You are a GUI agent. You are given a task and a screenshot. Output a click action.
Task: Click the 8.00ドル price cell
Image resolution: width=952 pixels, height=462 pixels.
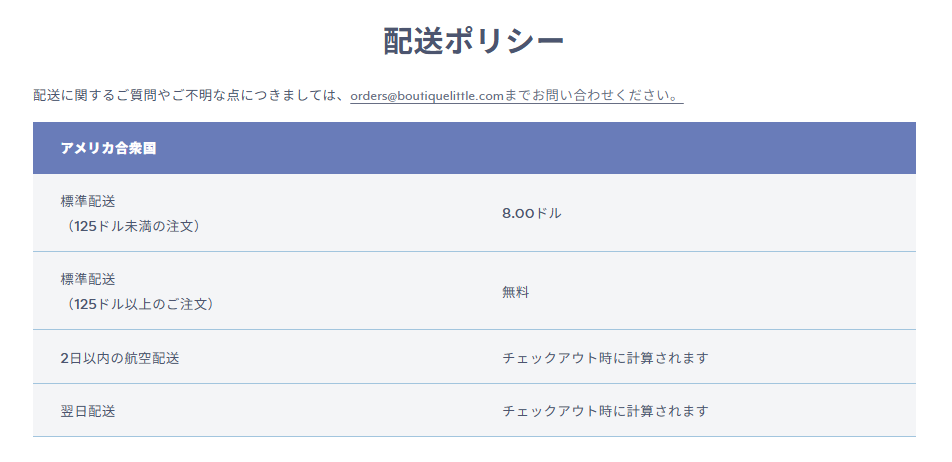click(532, 213)
